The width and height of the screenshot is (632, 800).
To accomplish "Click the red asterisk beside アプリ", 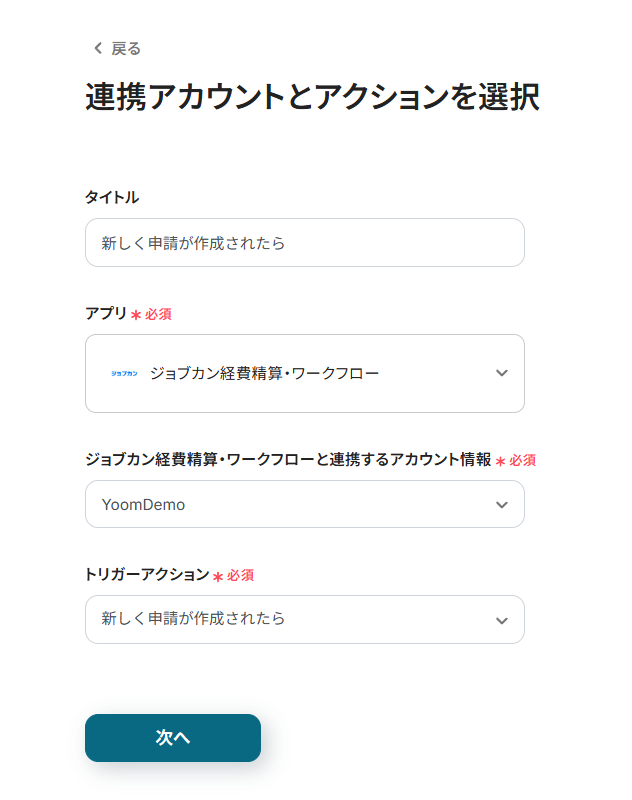I will (x=136, y=315).
